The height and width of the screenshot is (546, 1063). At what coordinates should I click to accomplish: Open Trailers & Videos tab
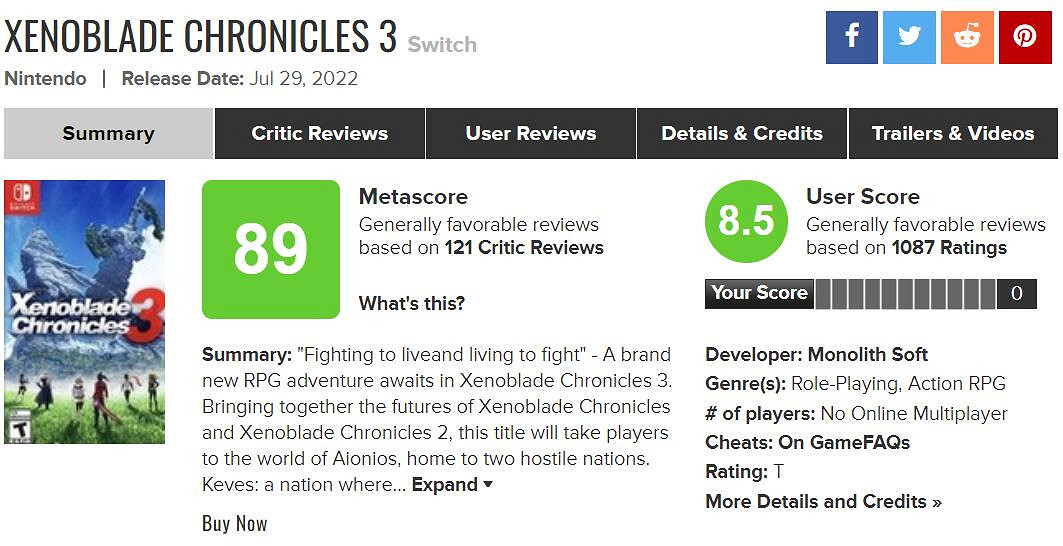point(952,134)
